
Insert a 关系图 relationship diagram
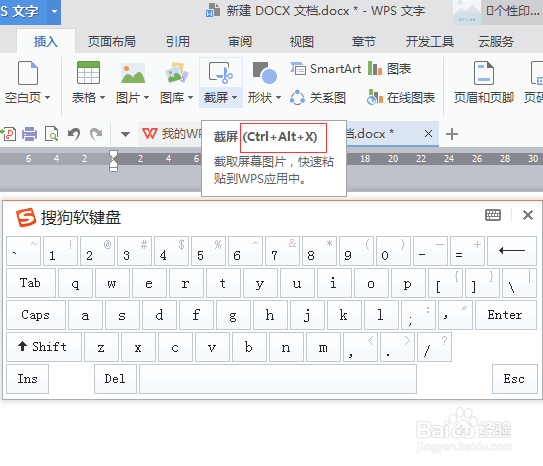318,98
